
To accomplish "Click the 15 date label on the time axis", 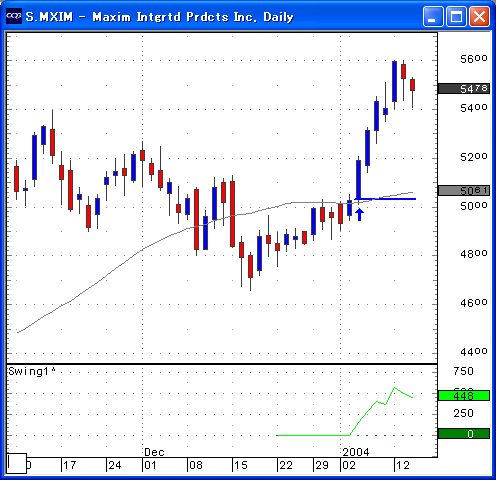I will [x=241, y=465].
